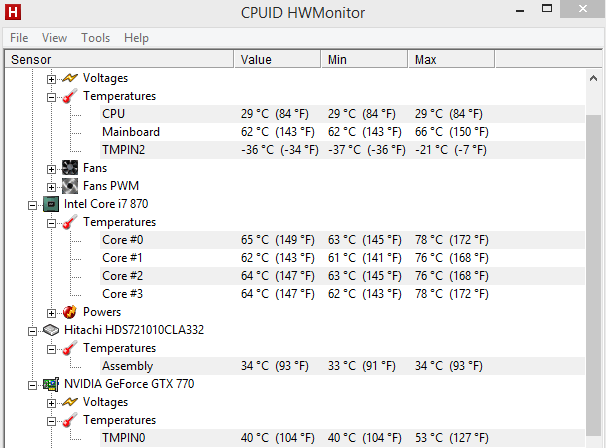Select the Hitachi HDS721010CLA332 label
This screenshot has width=606, height=448.
coord(134,330)
